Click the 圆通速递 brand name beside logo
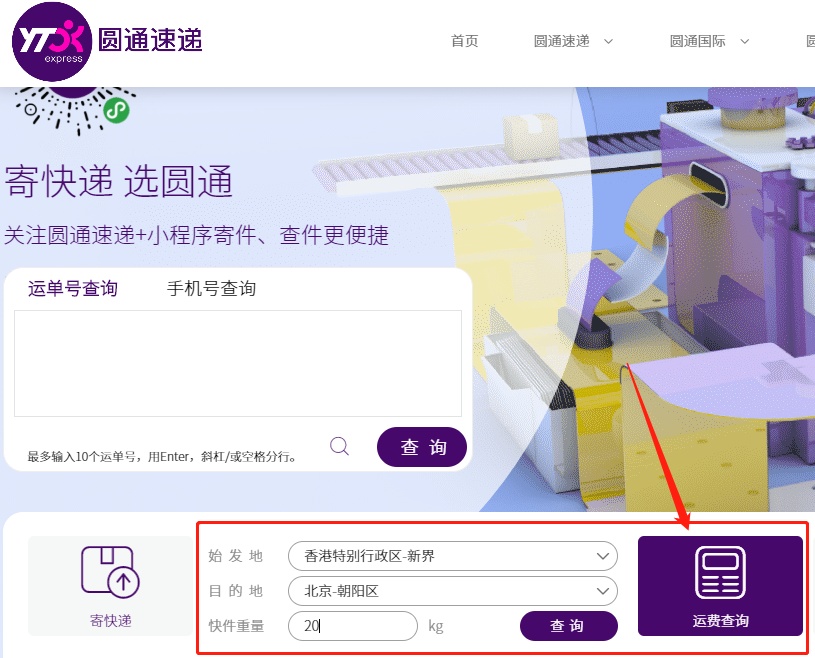The image size is (815, 658). (x=150, y=40)
